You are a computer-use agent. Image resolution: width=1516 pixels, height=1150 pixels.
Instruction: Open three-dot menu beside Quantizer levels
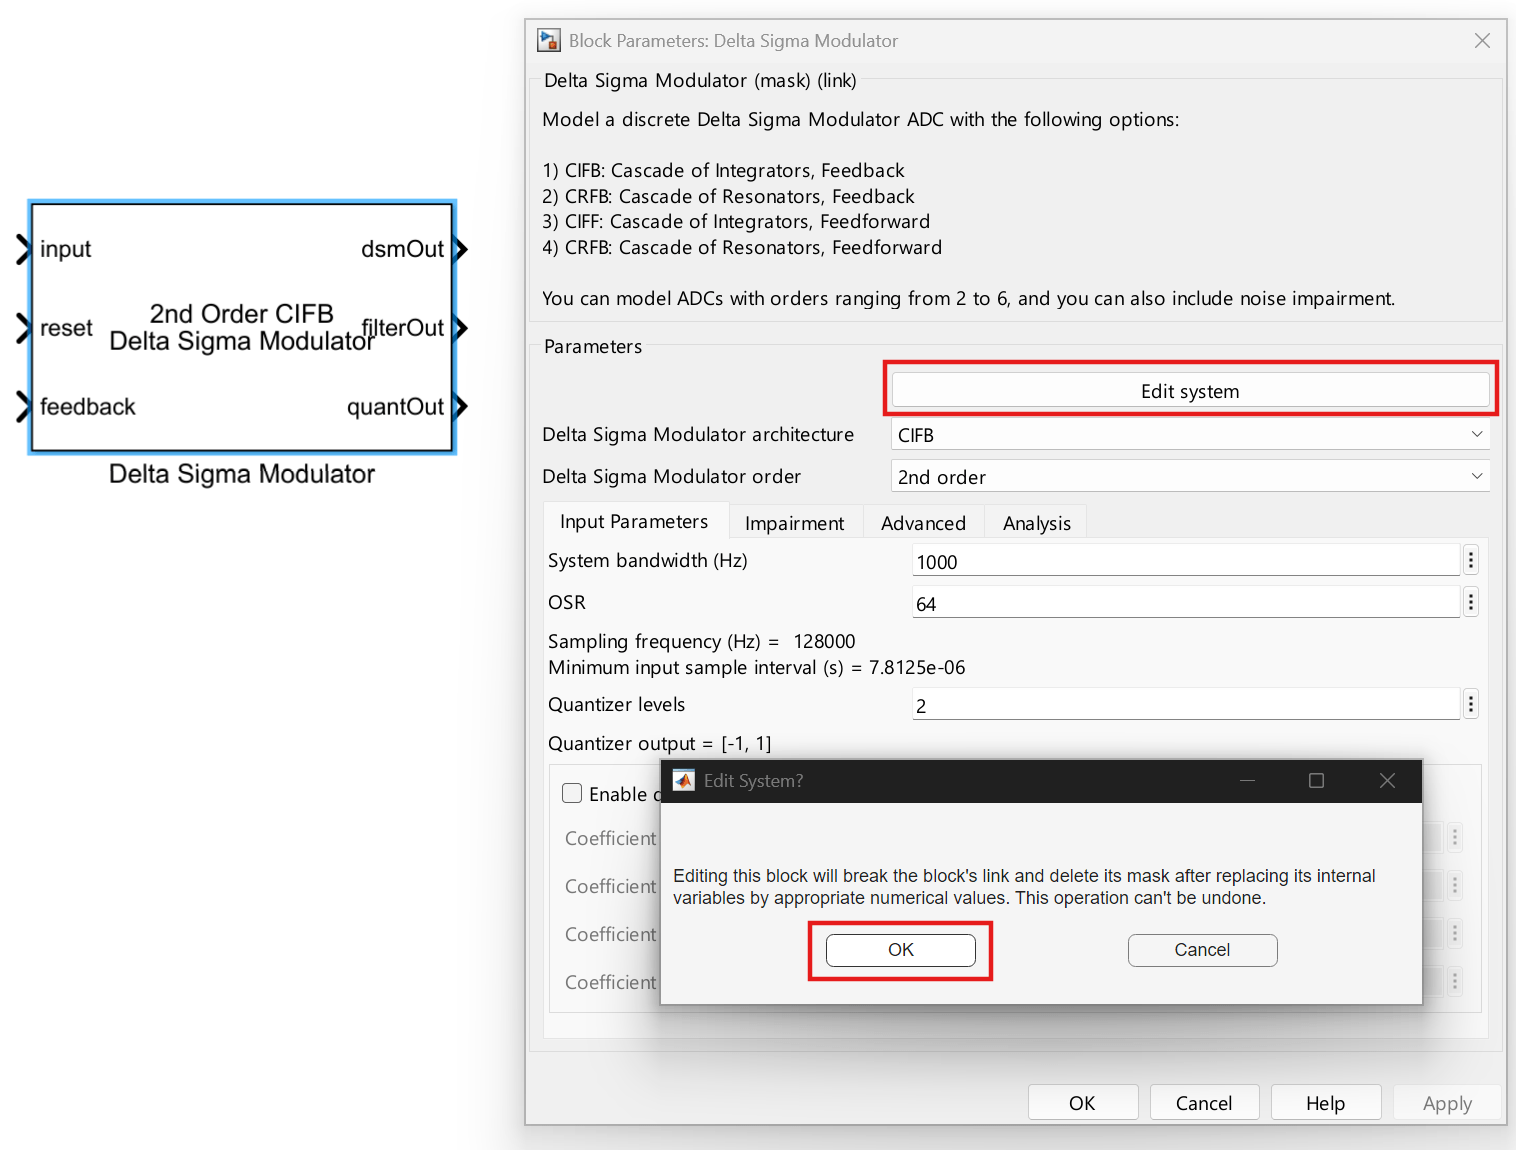tap(1470, 705)
